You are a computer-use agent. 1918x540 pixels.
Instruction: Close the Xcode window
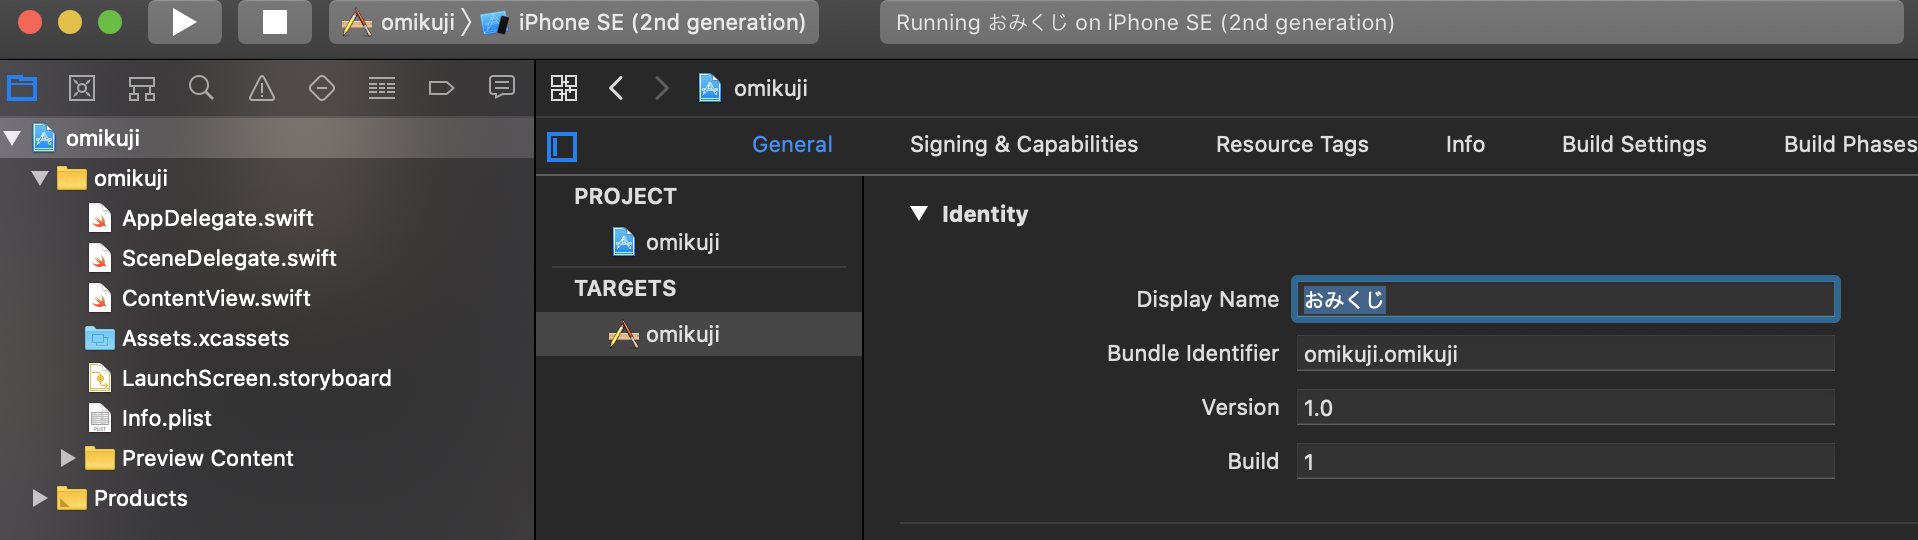(x=30, y=22)
